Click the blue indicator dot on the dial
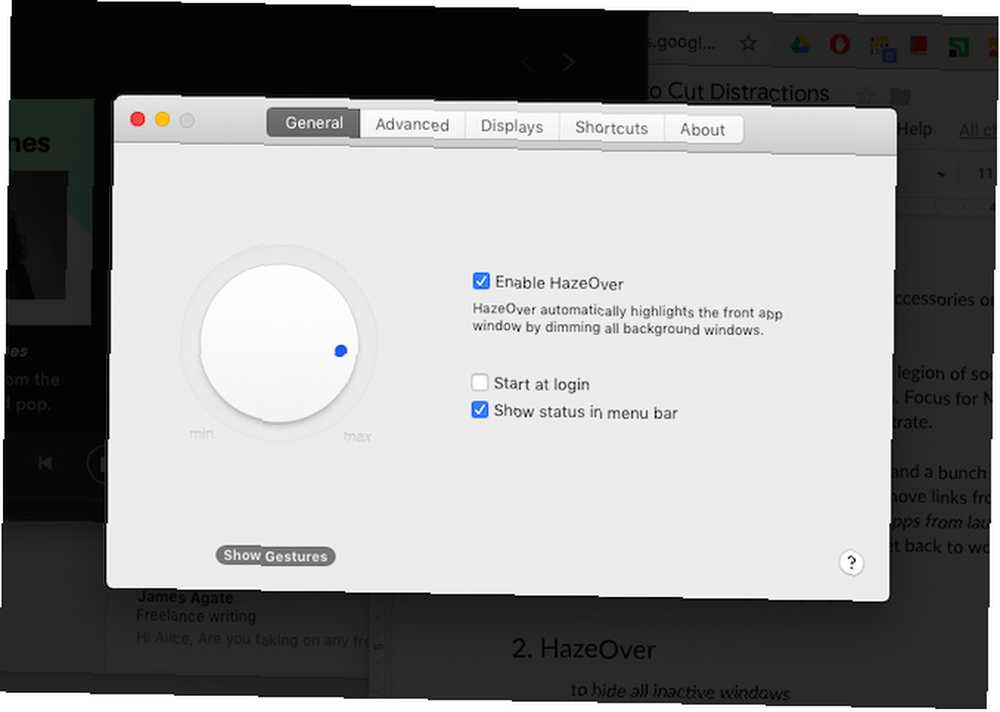 click(341, 350)
